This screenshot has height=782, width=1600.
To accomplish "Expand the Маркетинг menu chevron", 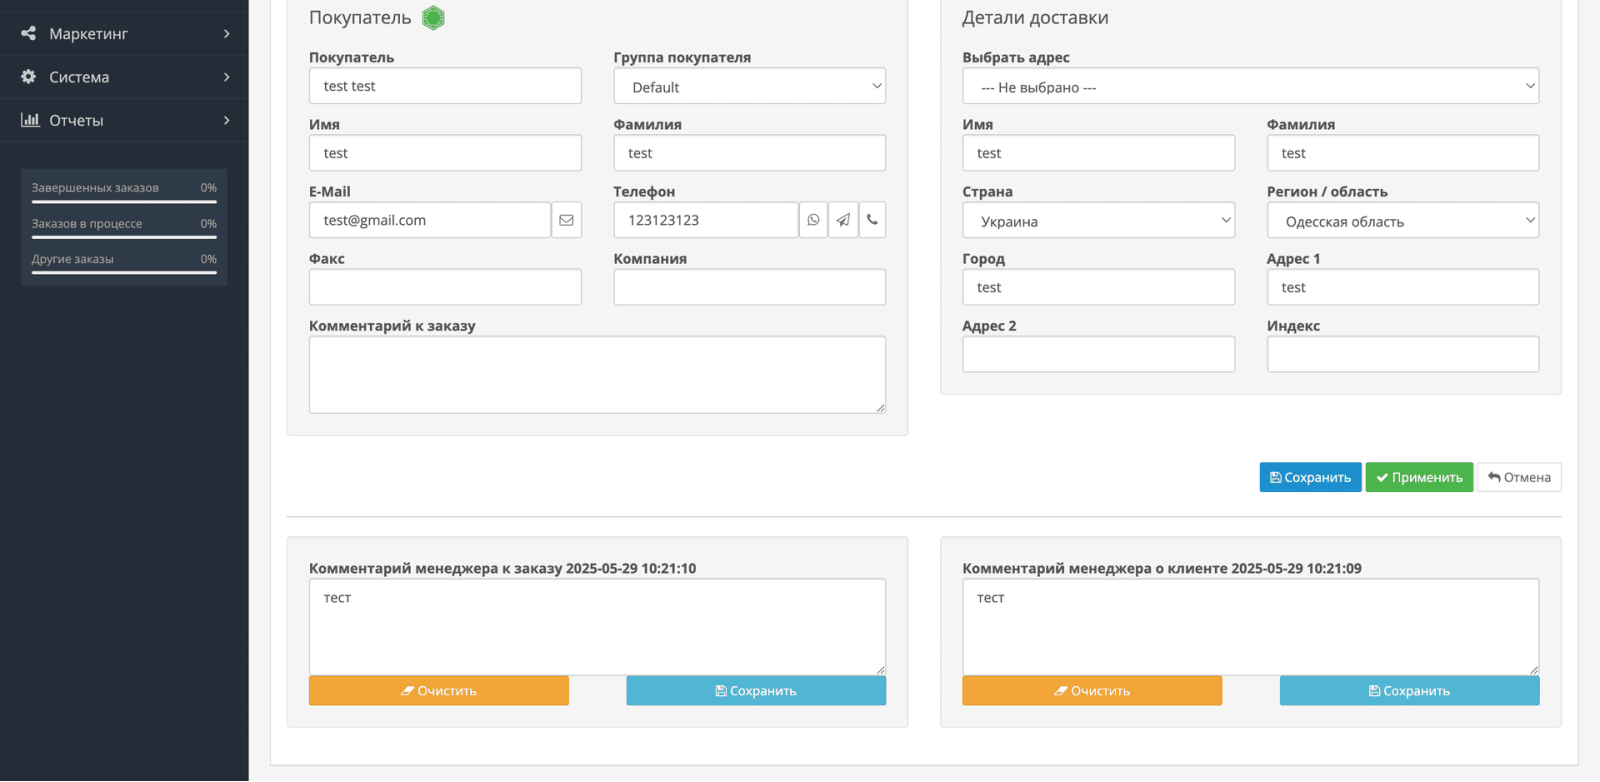I will (x=227, y=34).
